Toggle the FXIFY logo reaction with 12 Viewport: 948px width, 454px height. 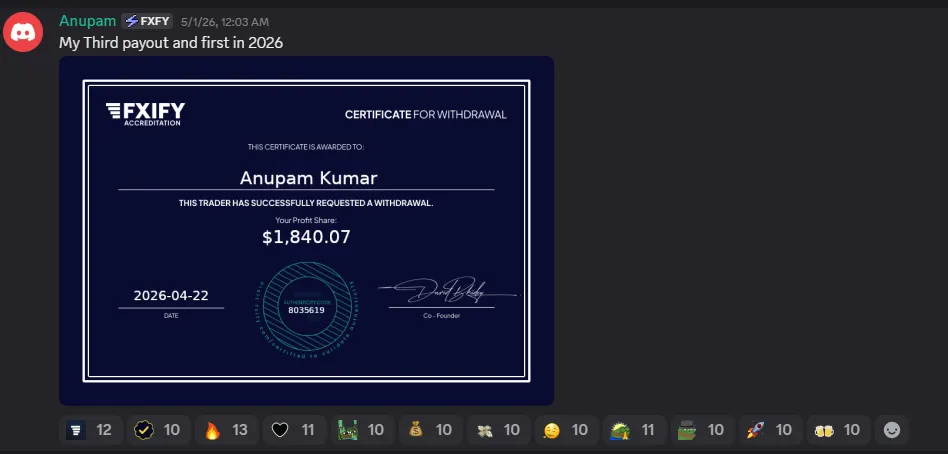coord(91,430)
